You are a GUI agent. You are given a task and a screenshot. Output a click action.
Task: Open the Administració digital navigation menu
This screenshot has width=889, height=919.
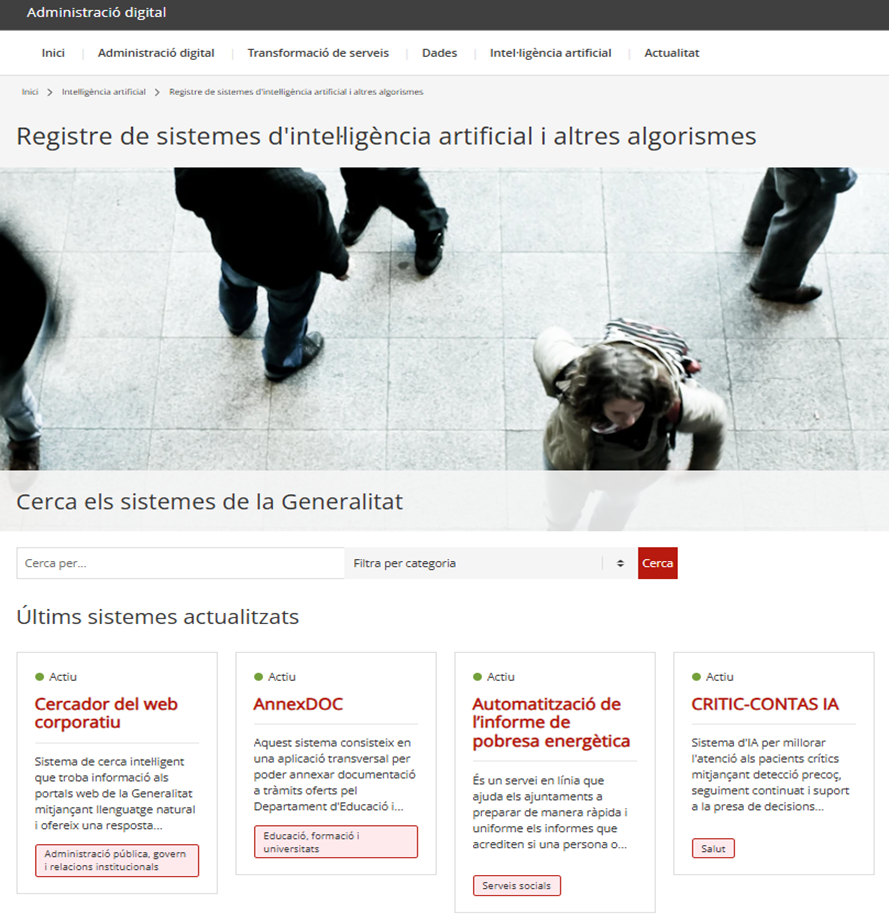point(156,53)
